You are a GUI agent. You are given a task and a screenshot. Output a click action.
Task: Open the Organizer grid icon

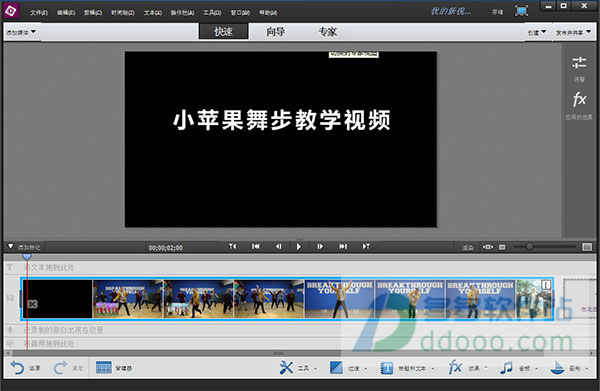[104, 368]
